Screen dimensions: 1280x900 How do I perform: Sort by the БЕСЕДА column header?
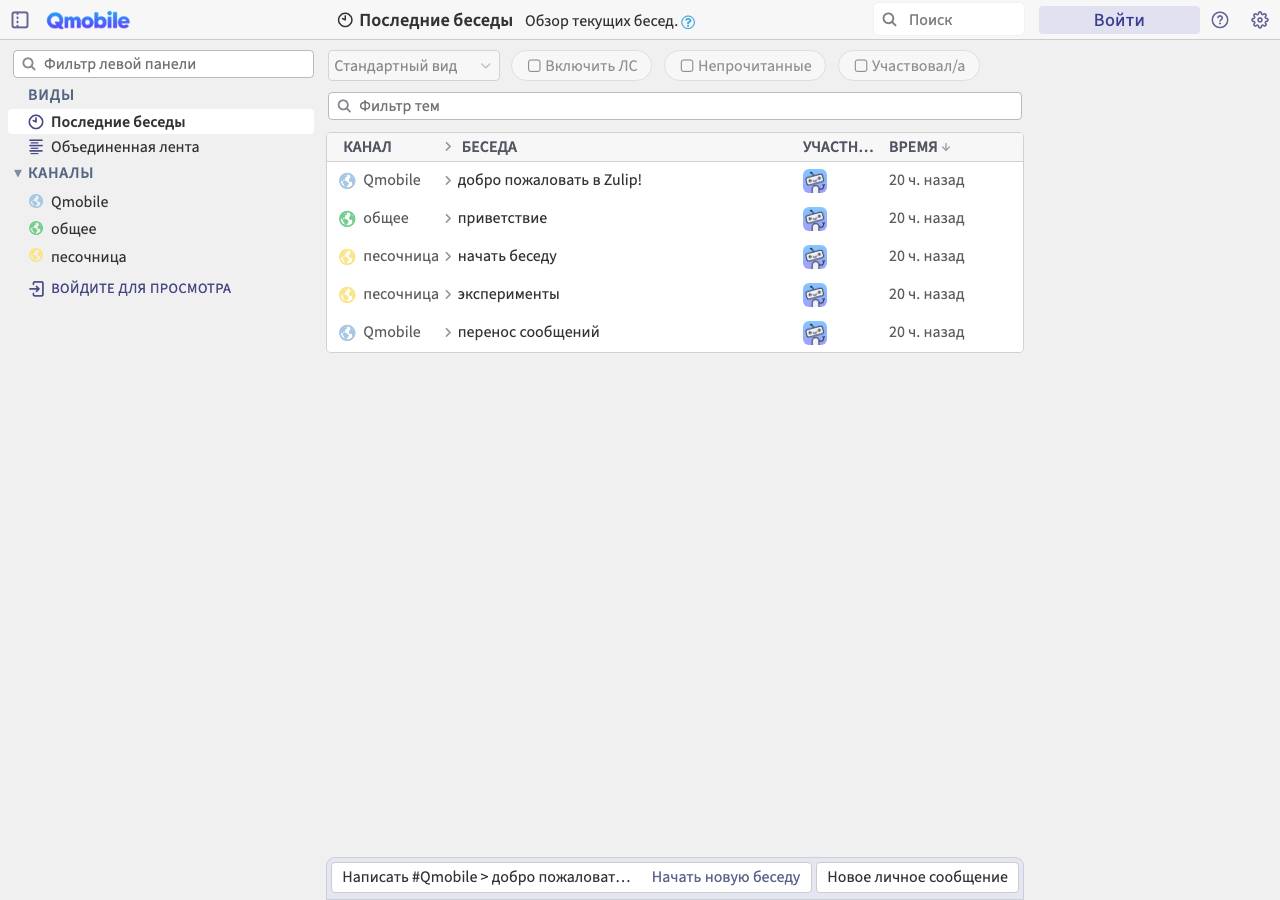pos(489,147)
